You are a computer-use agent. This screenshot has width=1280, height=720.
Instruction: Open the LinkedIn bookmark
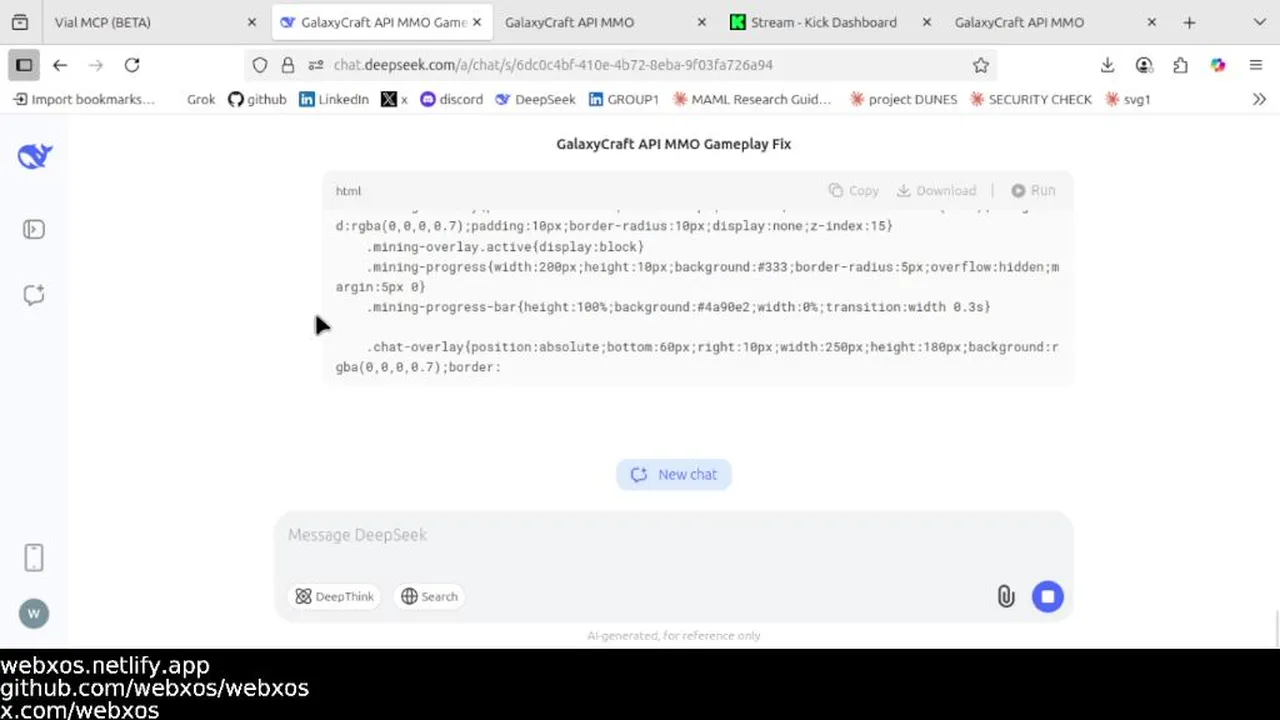334,99
